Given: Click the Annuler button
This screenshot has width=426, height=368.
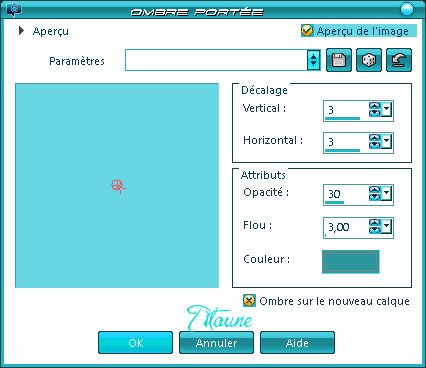Looking at the screenshot, I should [x=216, y=343].
